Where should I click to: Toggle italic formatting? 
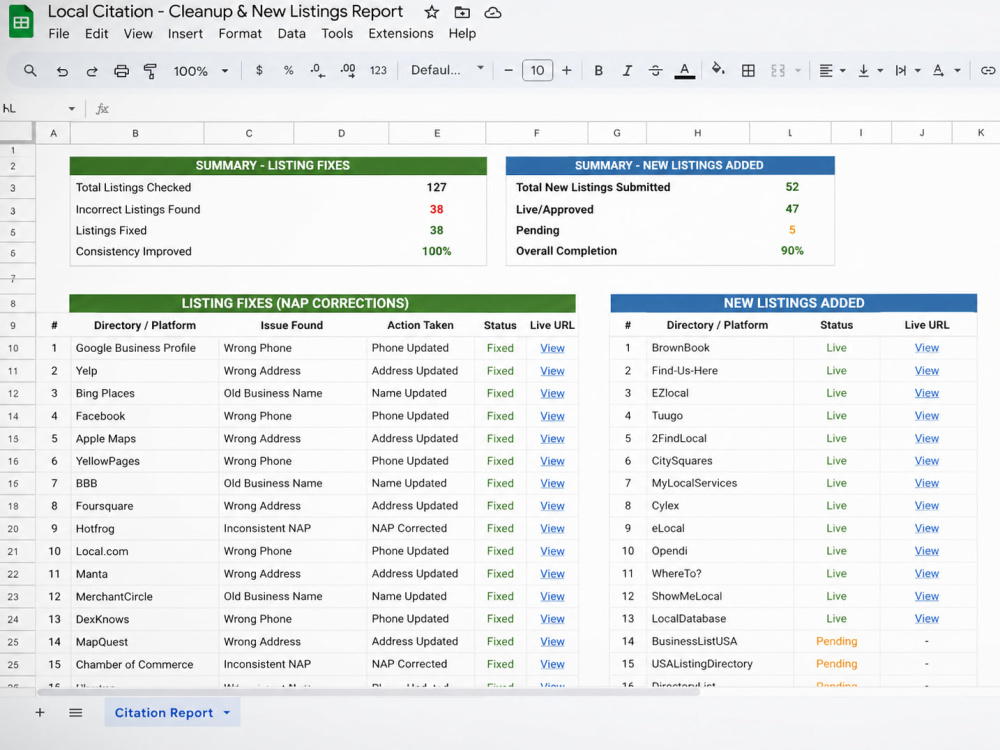[627, 70]
